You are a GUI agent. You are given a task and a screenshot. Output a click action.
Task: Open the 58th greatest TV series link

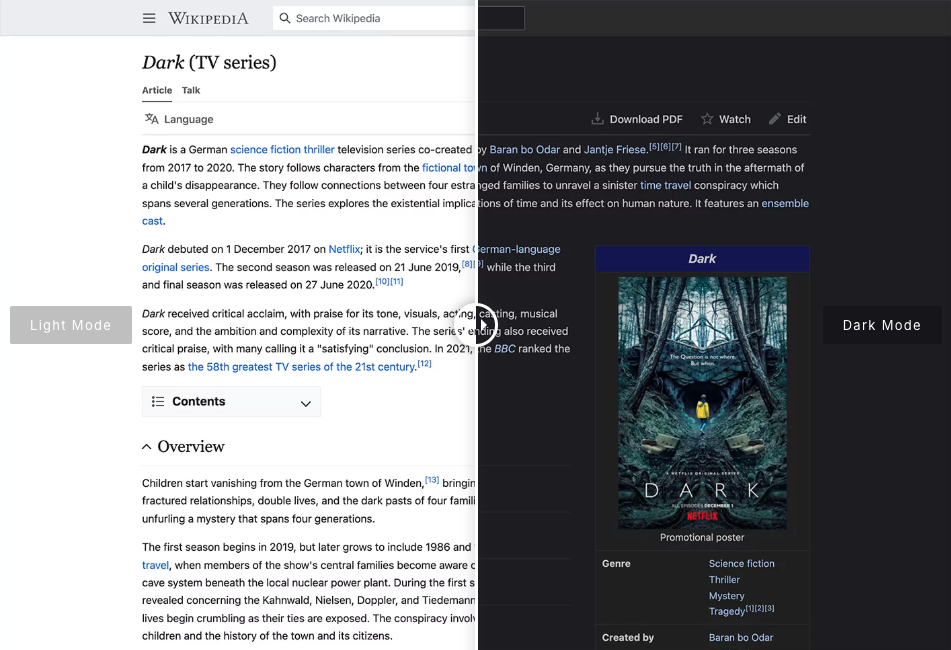coord(301,367)
